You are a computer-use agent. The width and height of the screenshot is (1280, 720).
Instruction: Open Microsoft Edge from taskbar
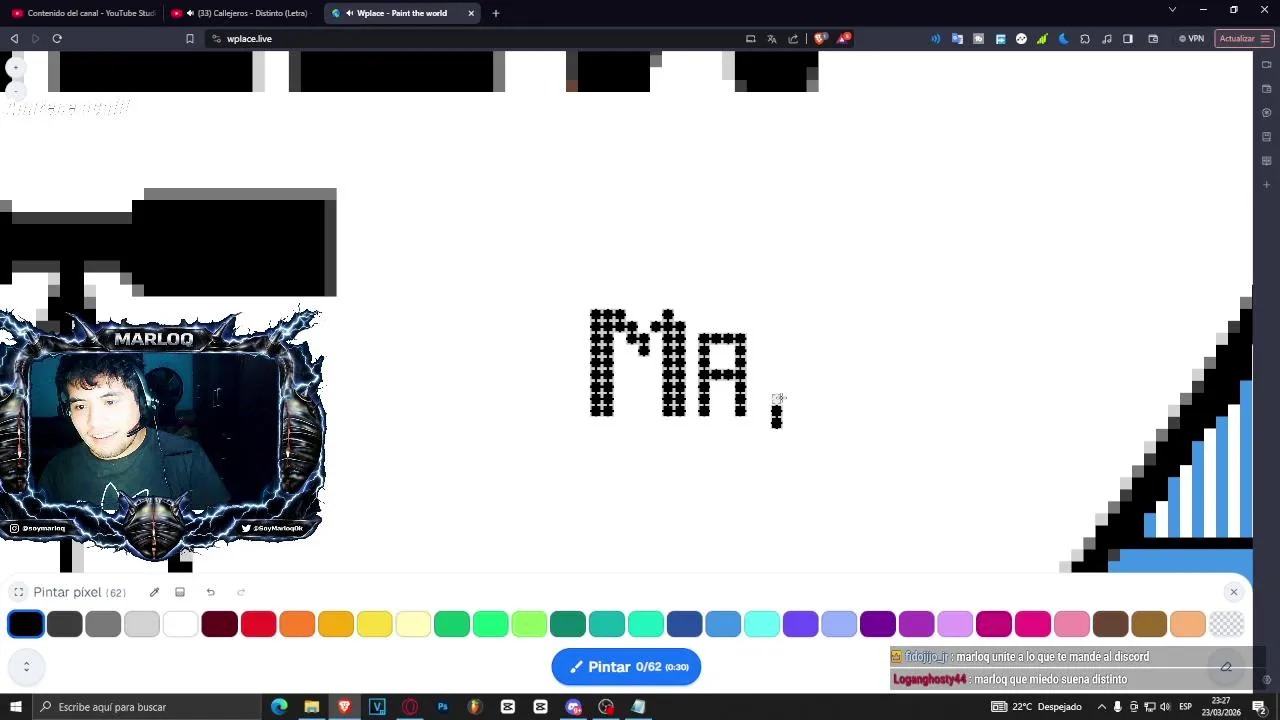[x=279, y=707]
